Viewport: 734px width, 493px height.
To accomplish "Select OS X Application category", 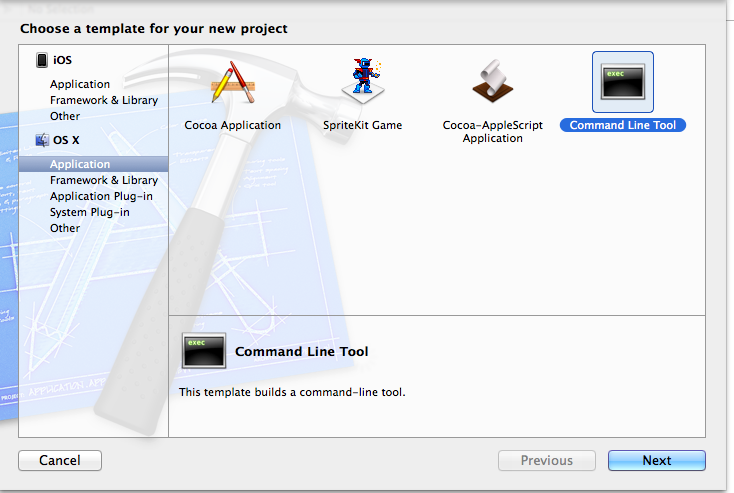I will pyautogui.click(x=93, y=164).
